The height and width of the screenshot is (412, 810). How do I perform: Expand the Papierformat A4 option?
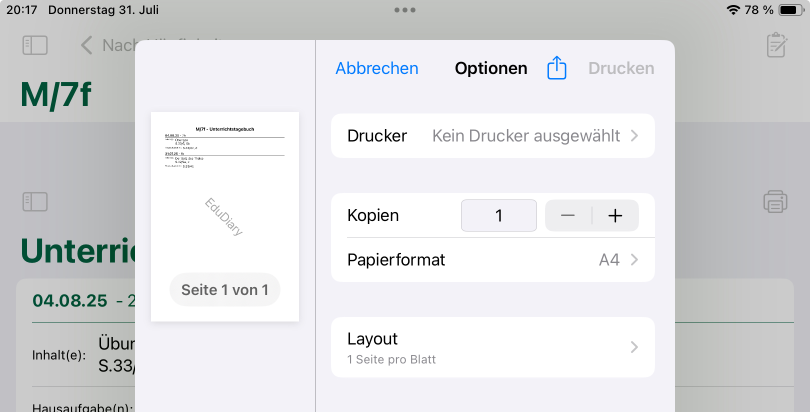coord(492,260)
